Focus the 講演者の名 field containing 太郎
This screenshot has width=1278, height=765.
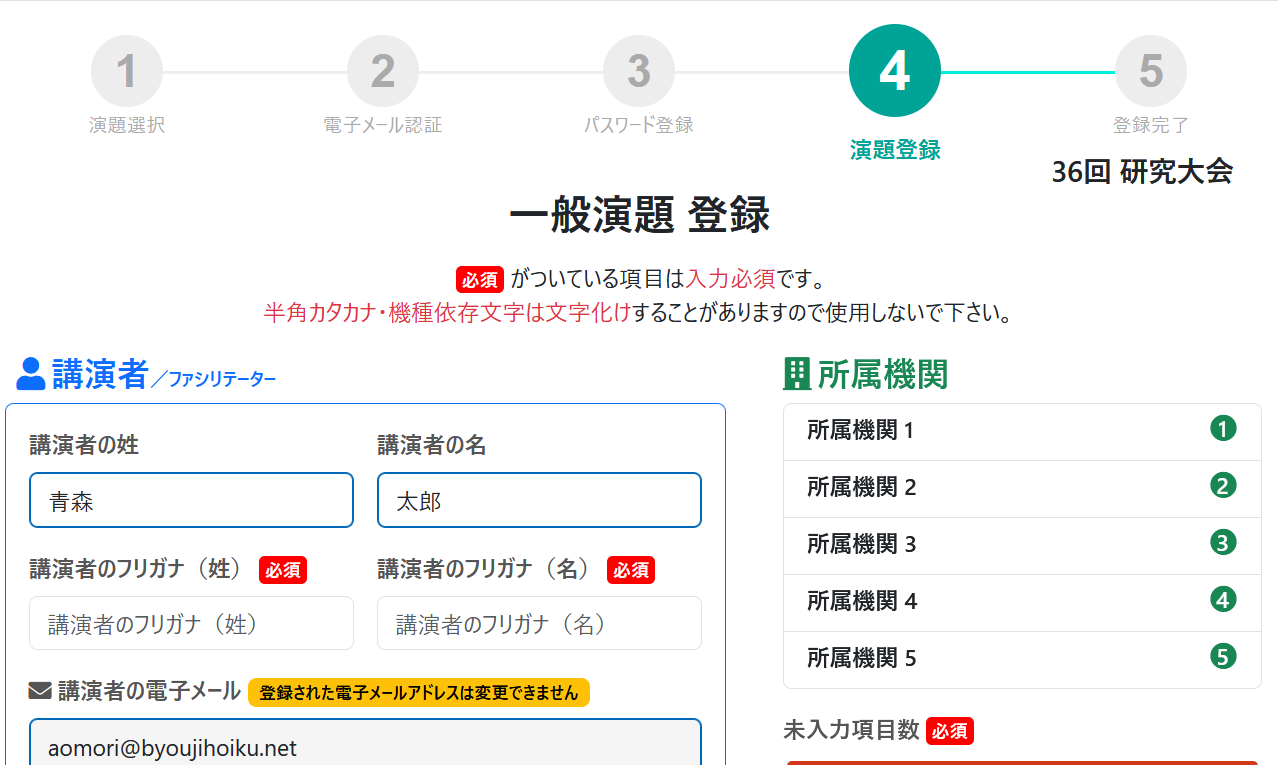pyautogui.click(x=539, y=500)
